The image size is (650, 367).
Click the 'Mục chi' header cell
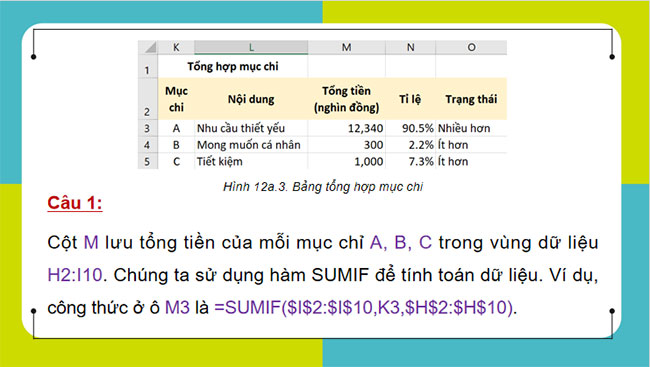point(176,99)
